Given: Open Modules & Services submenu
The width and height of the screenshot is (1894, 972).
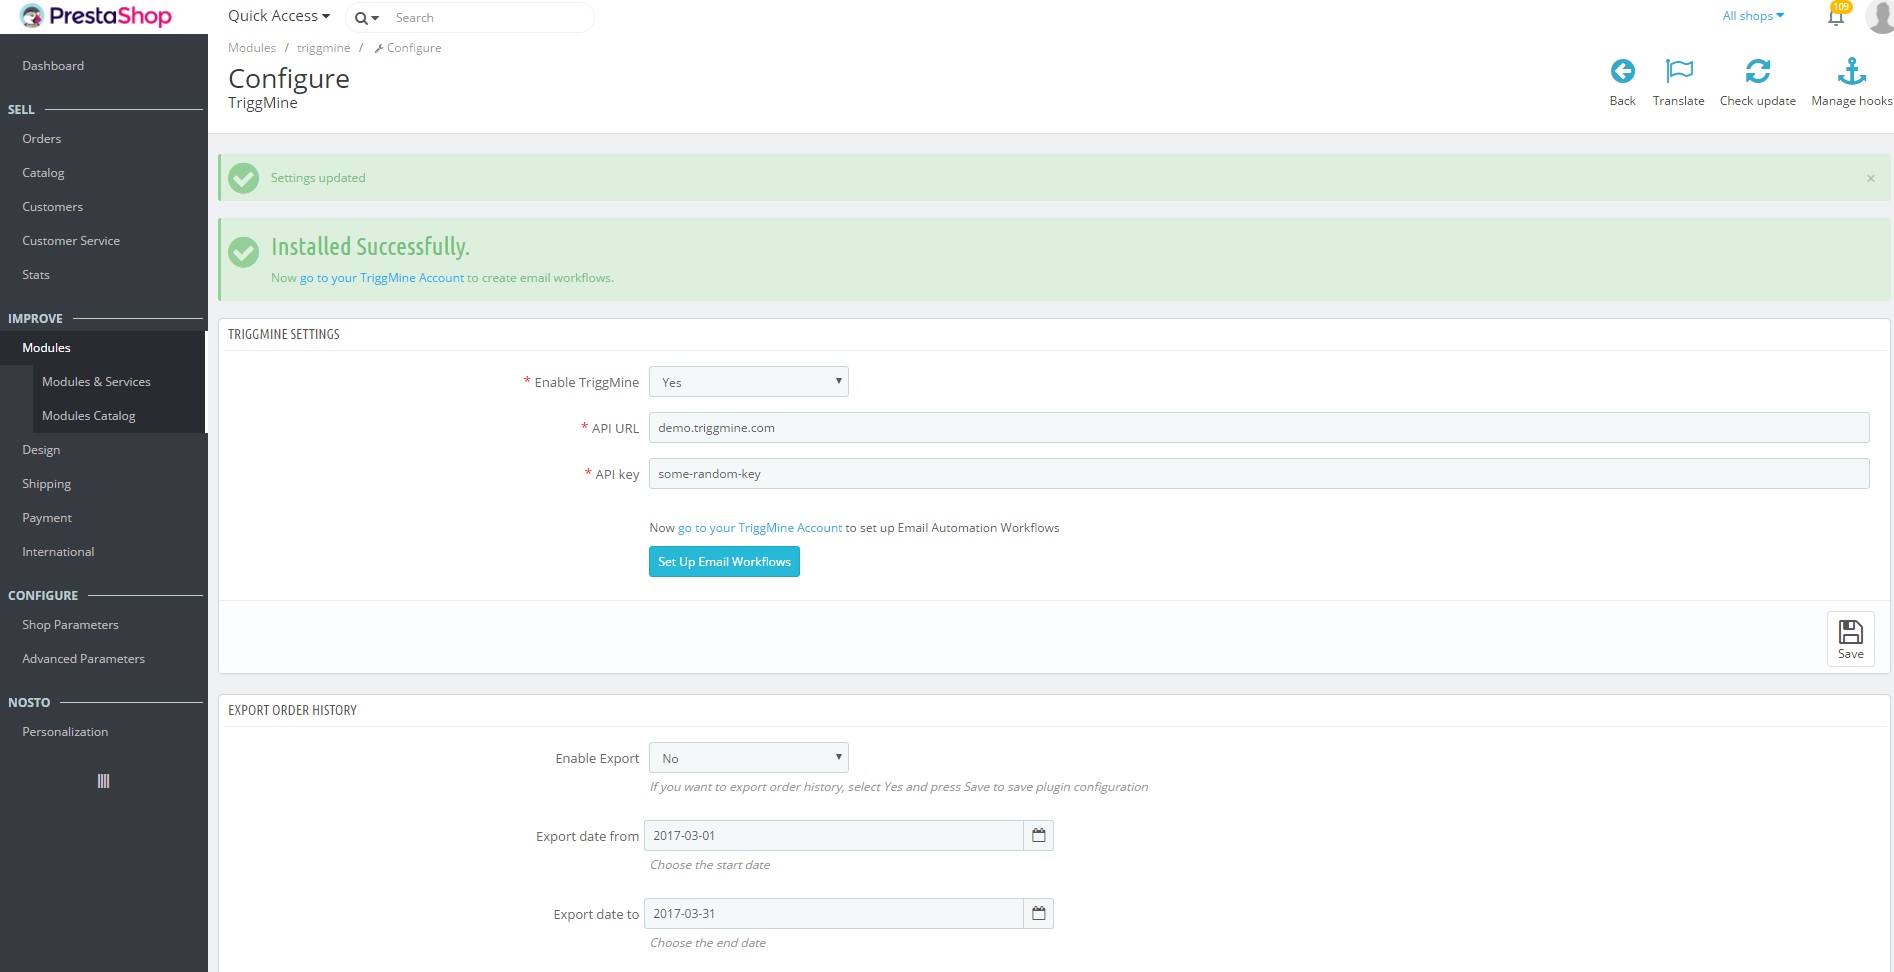Looking at the screenshot, I should [96, 382].
